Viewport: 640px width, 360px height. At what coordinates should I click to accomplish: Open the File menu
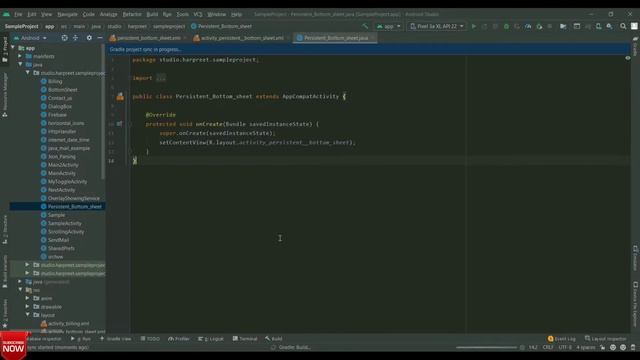18,14
